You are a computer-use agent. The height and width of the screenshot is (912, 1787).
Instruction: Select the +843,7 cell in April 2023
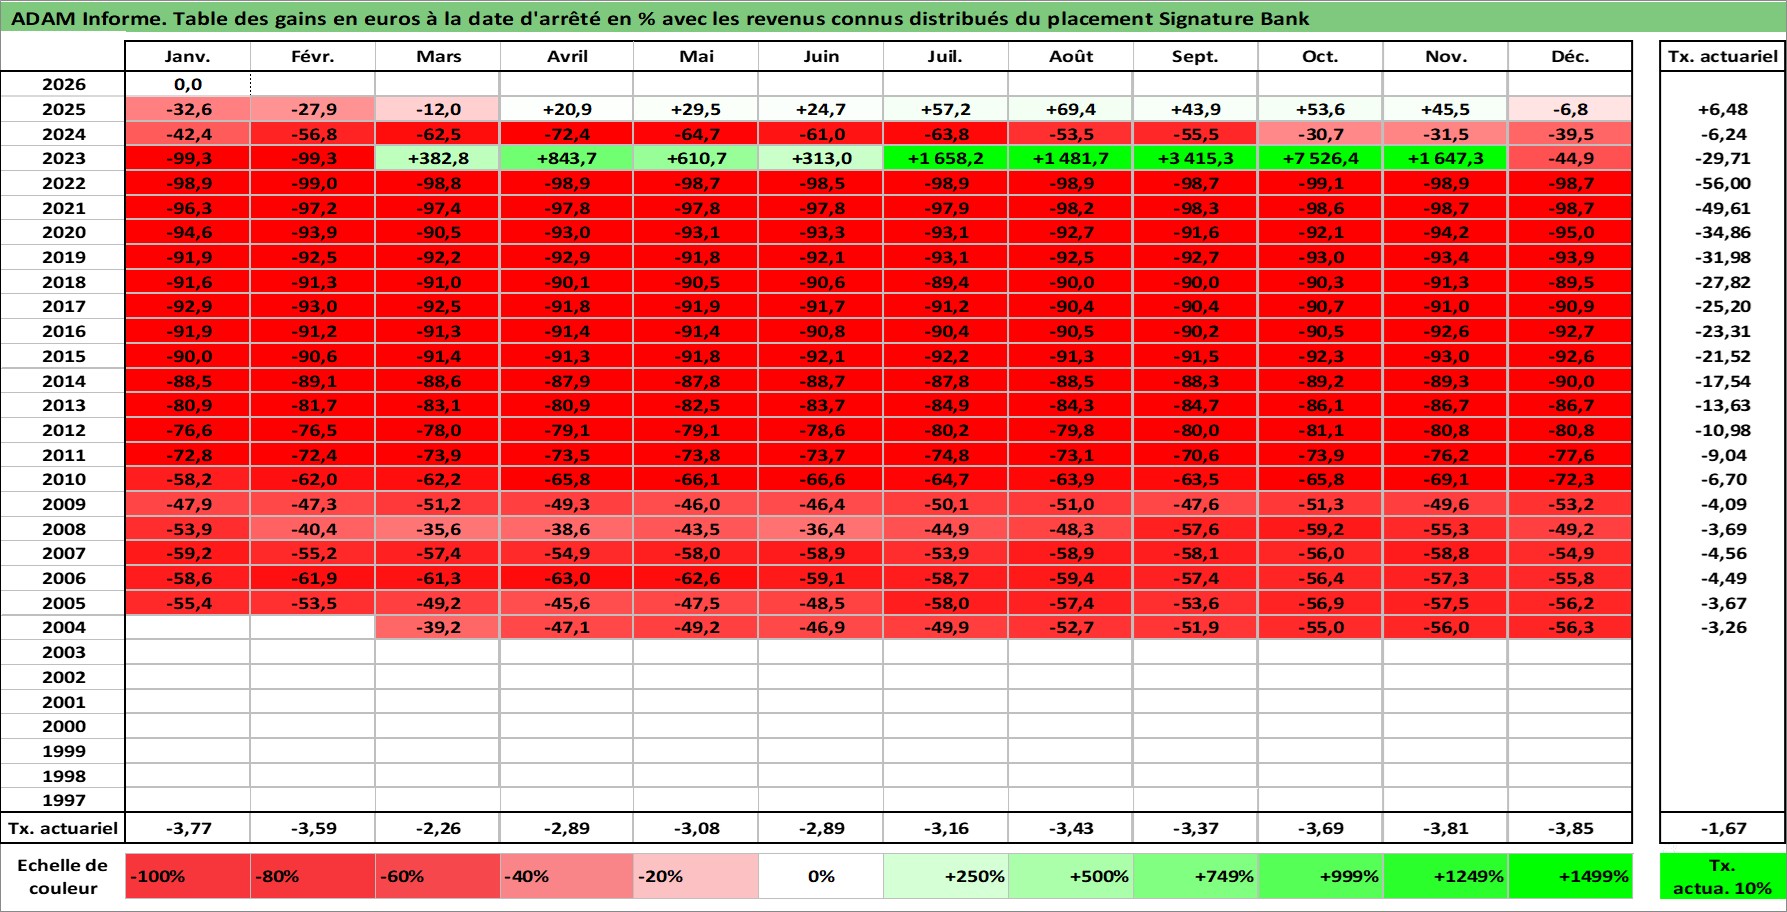[566, 158]
